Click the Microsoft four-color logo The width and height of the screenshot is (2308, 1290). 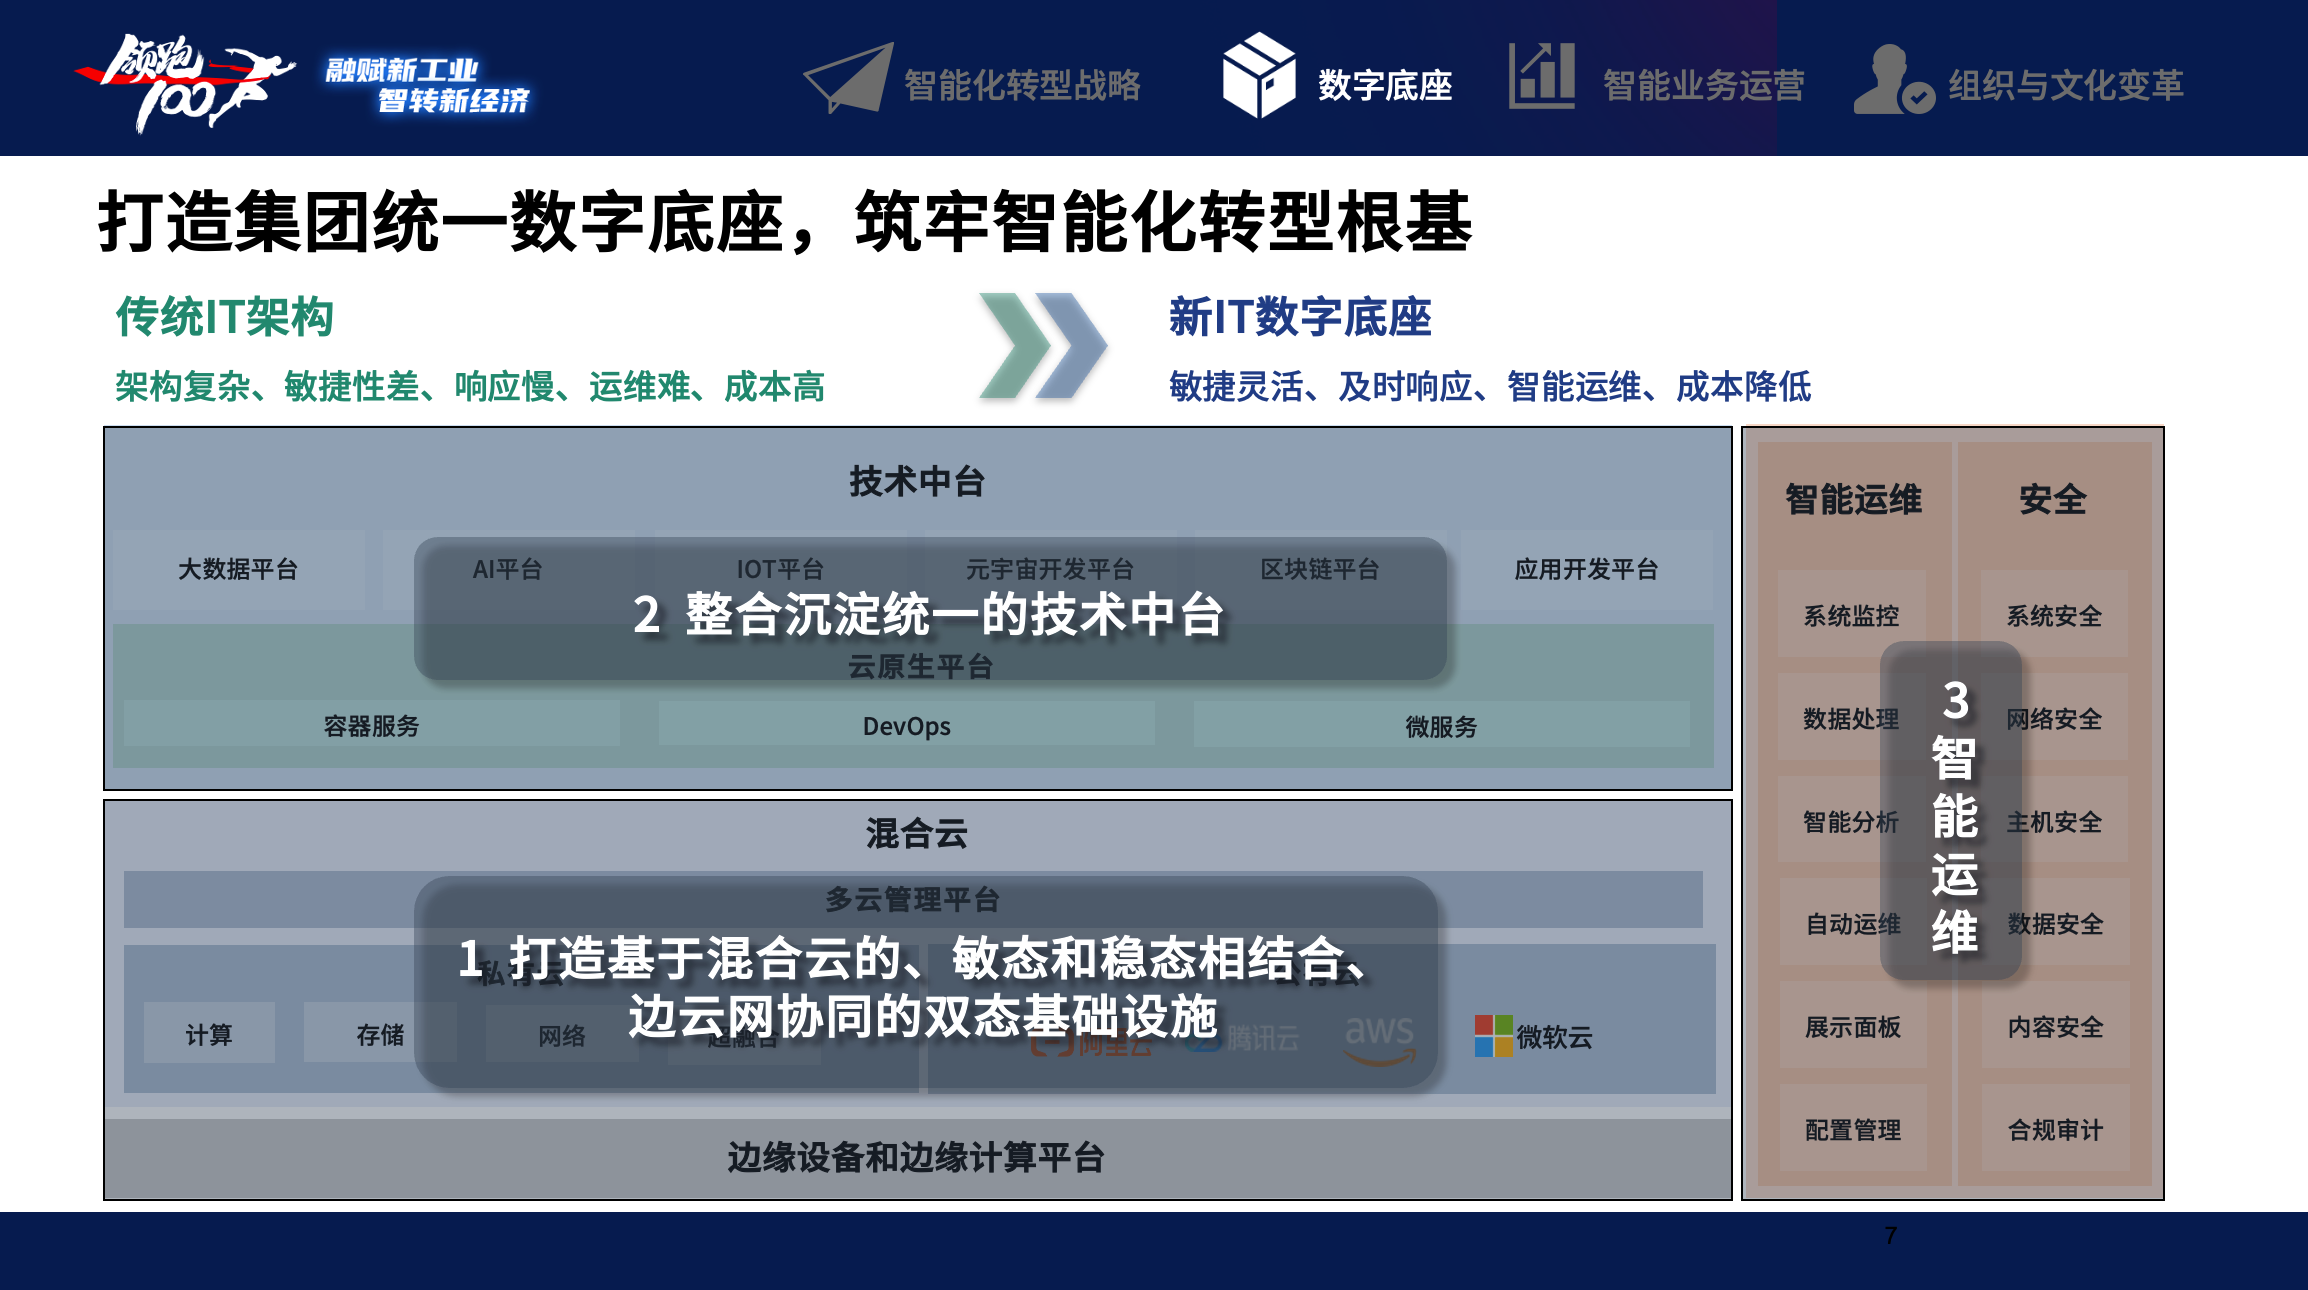pos(1493,1036)
